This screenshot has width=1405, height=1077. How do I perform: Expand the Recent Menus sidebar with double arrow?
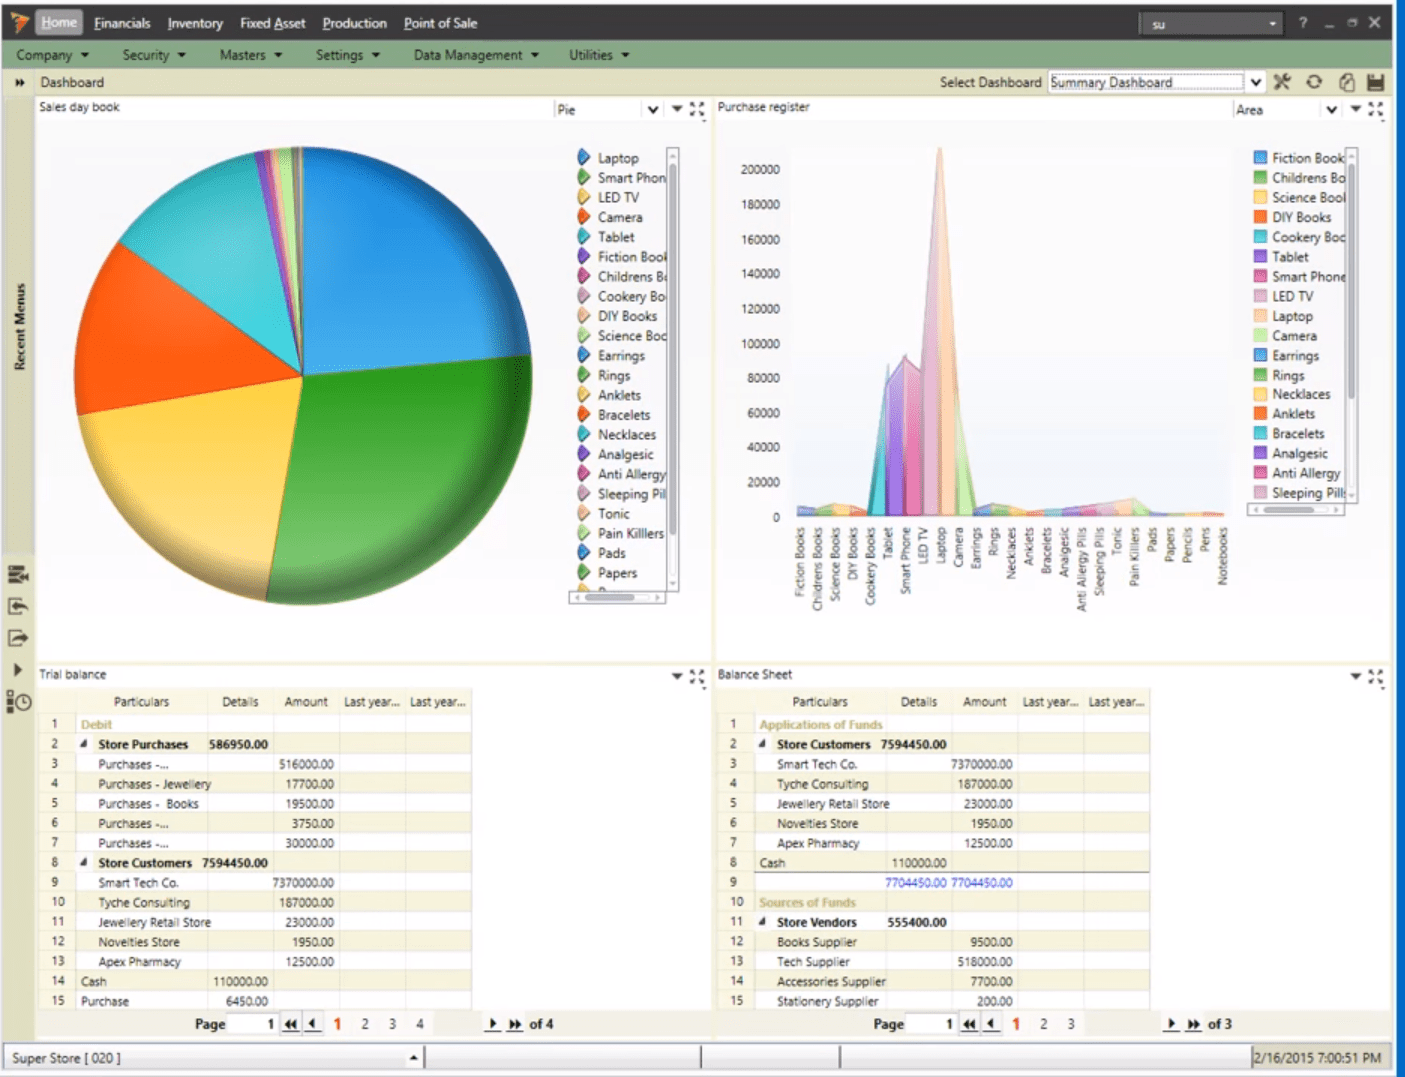point(19,82)
